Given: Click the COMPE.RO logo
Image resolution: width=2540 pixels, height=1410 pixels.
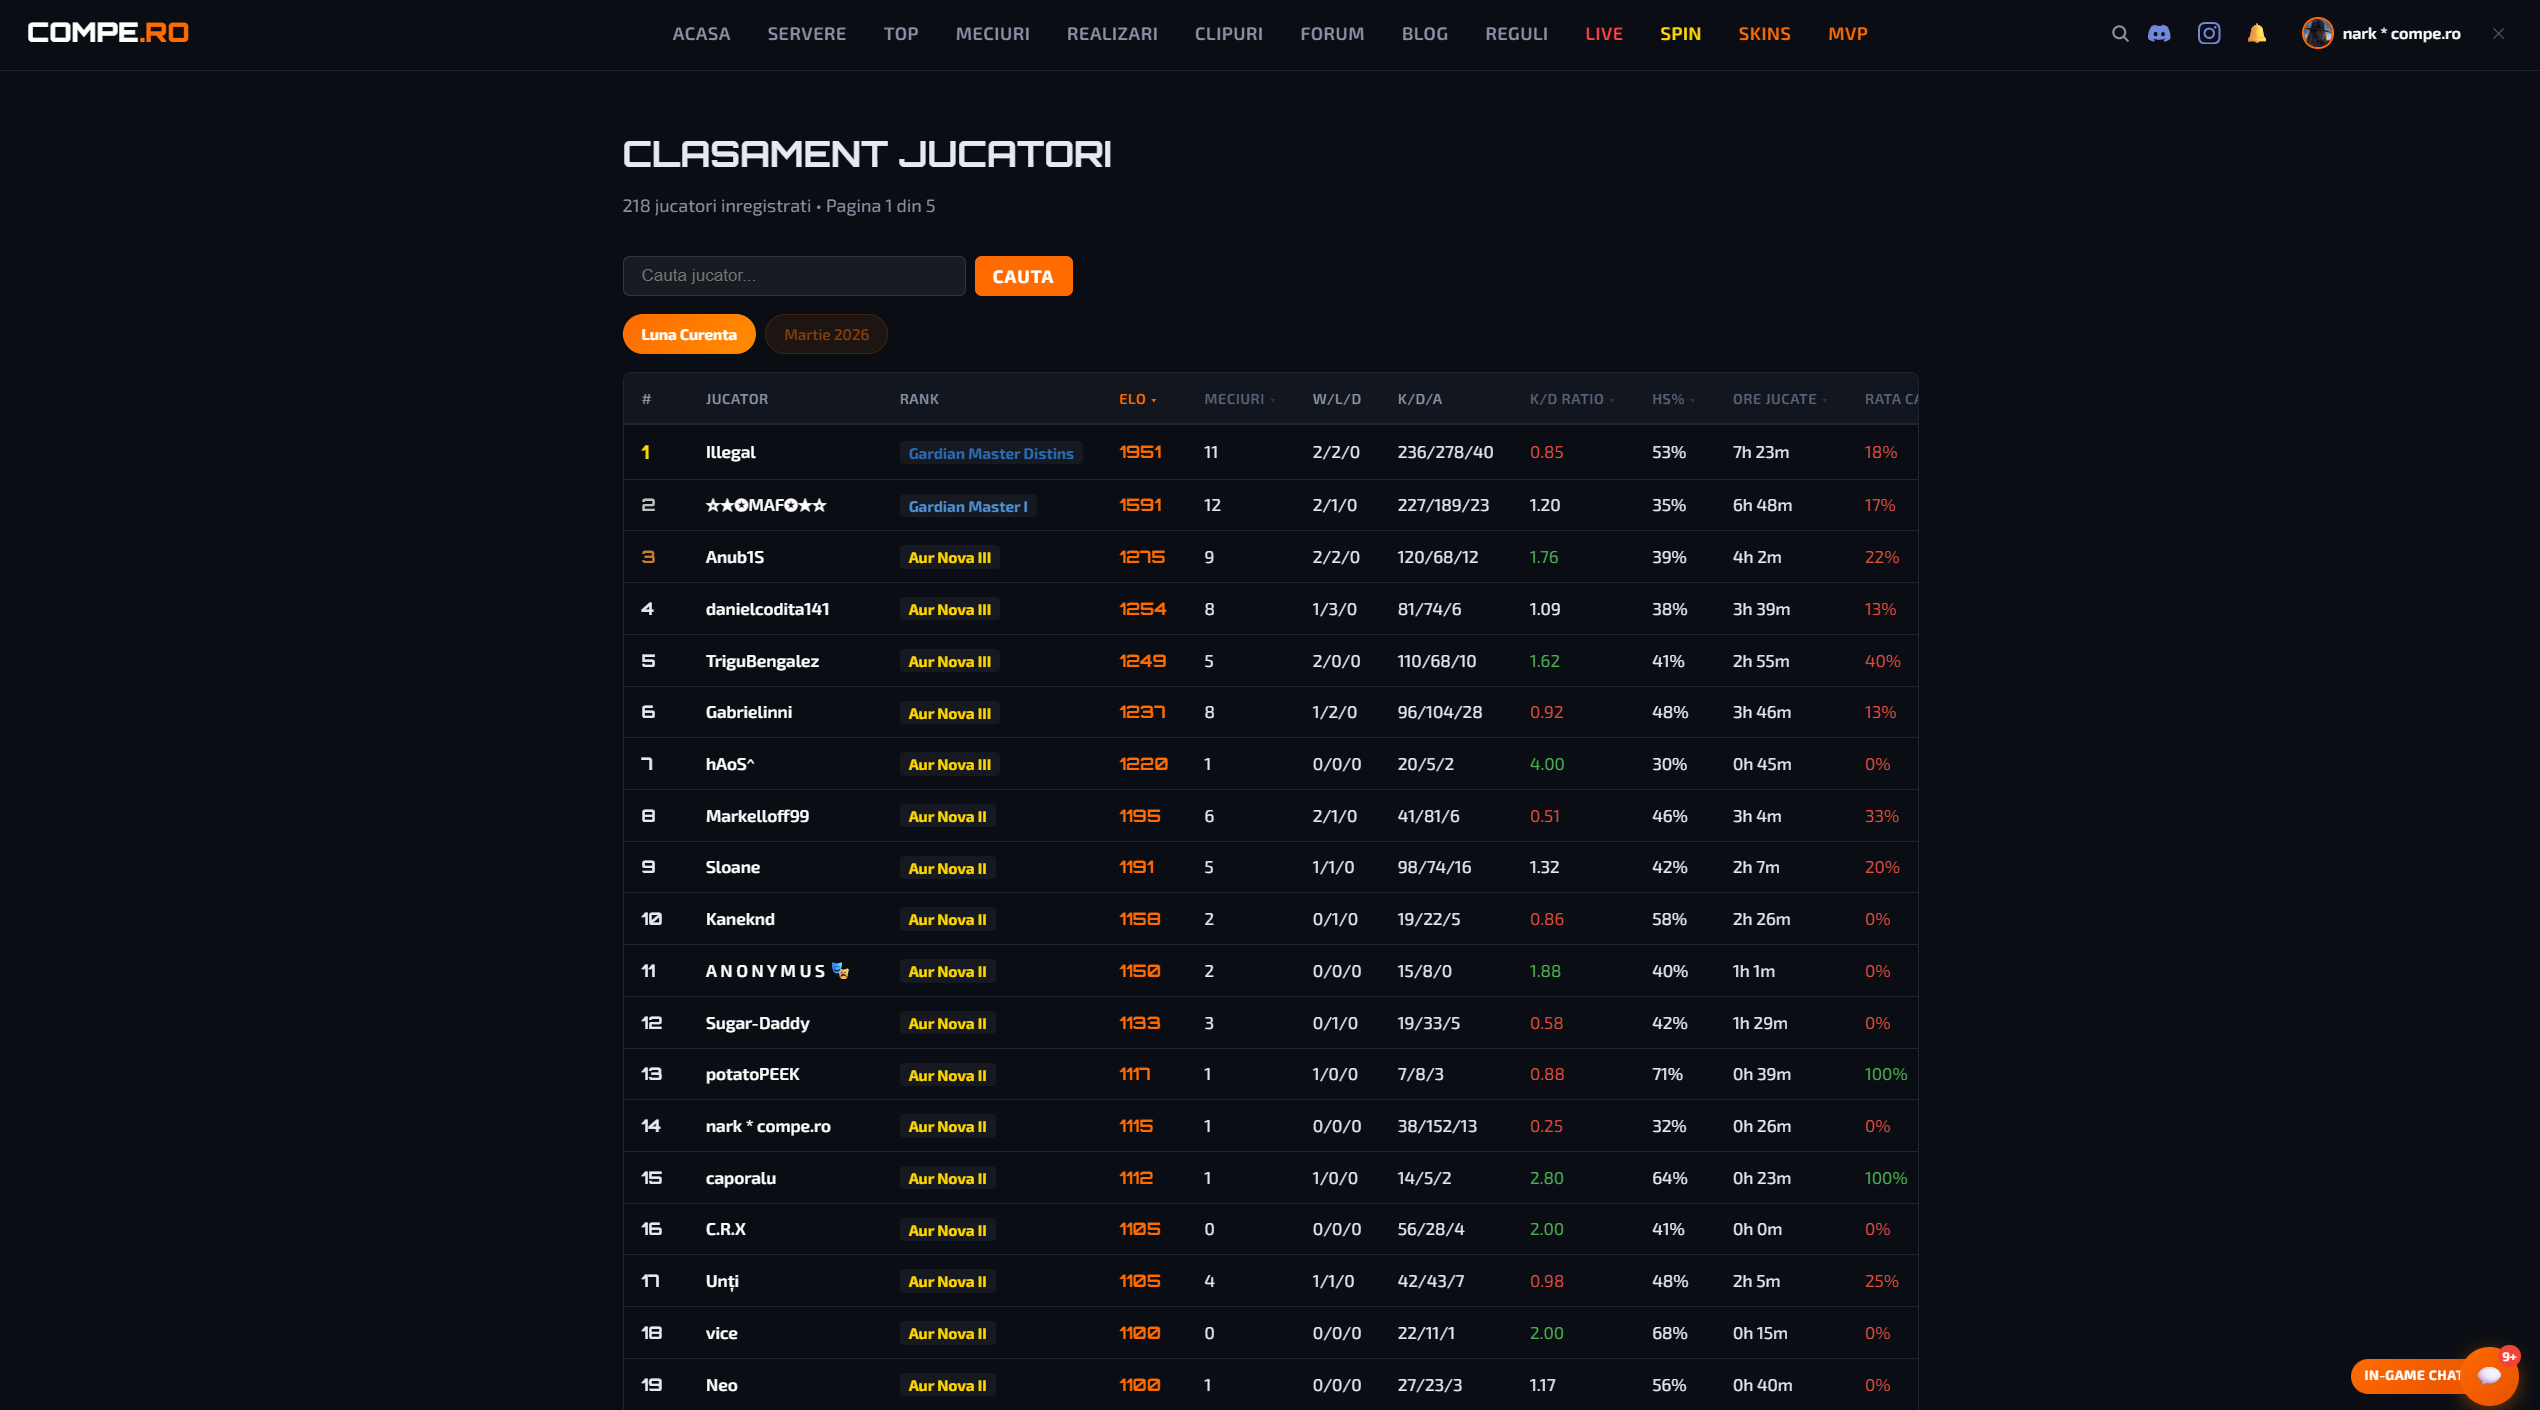Looking at the screenshot, I should click(108, 31).
